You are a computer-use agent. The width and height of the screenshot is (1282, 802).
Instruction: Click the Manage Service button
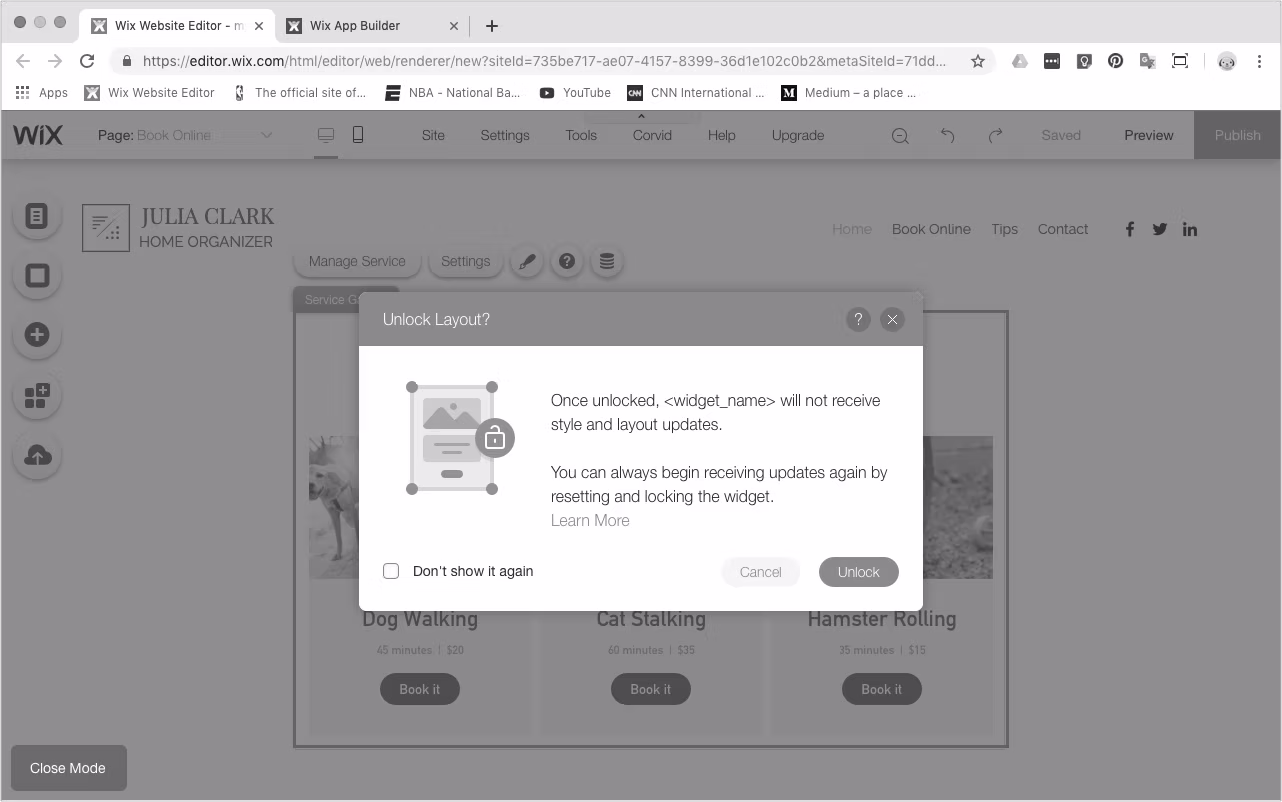(x=357, y=262)
